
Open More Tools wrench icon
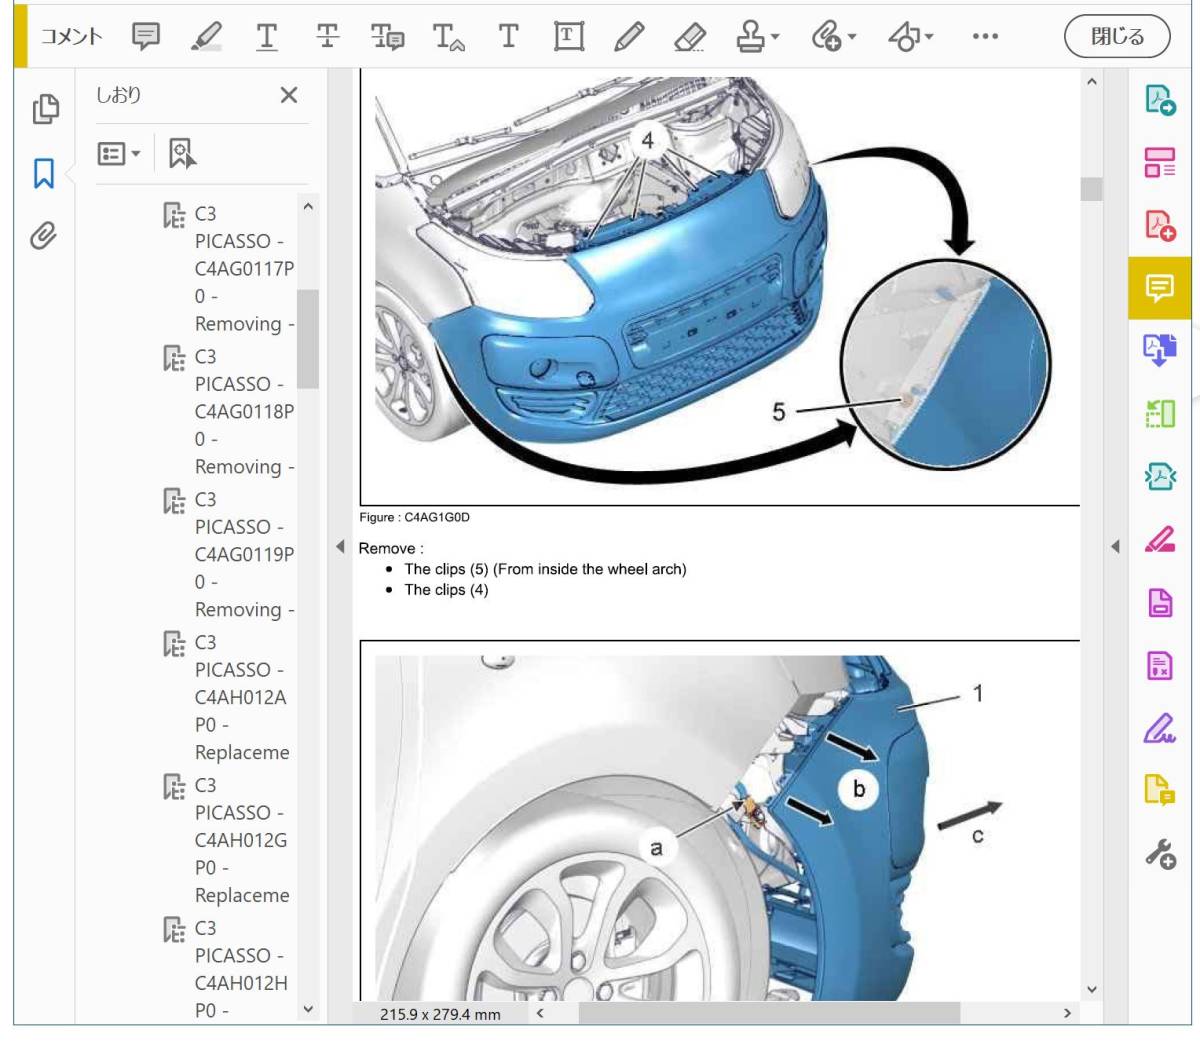coord(1160,854)
